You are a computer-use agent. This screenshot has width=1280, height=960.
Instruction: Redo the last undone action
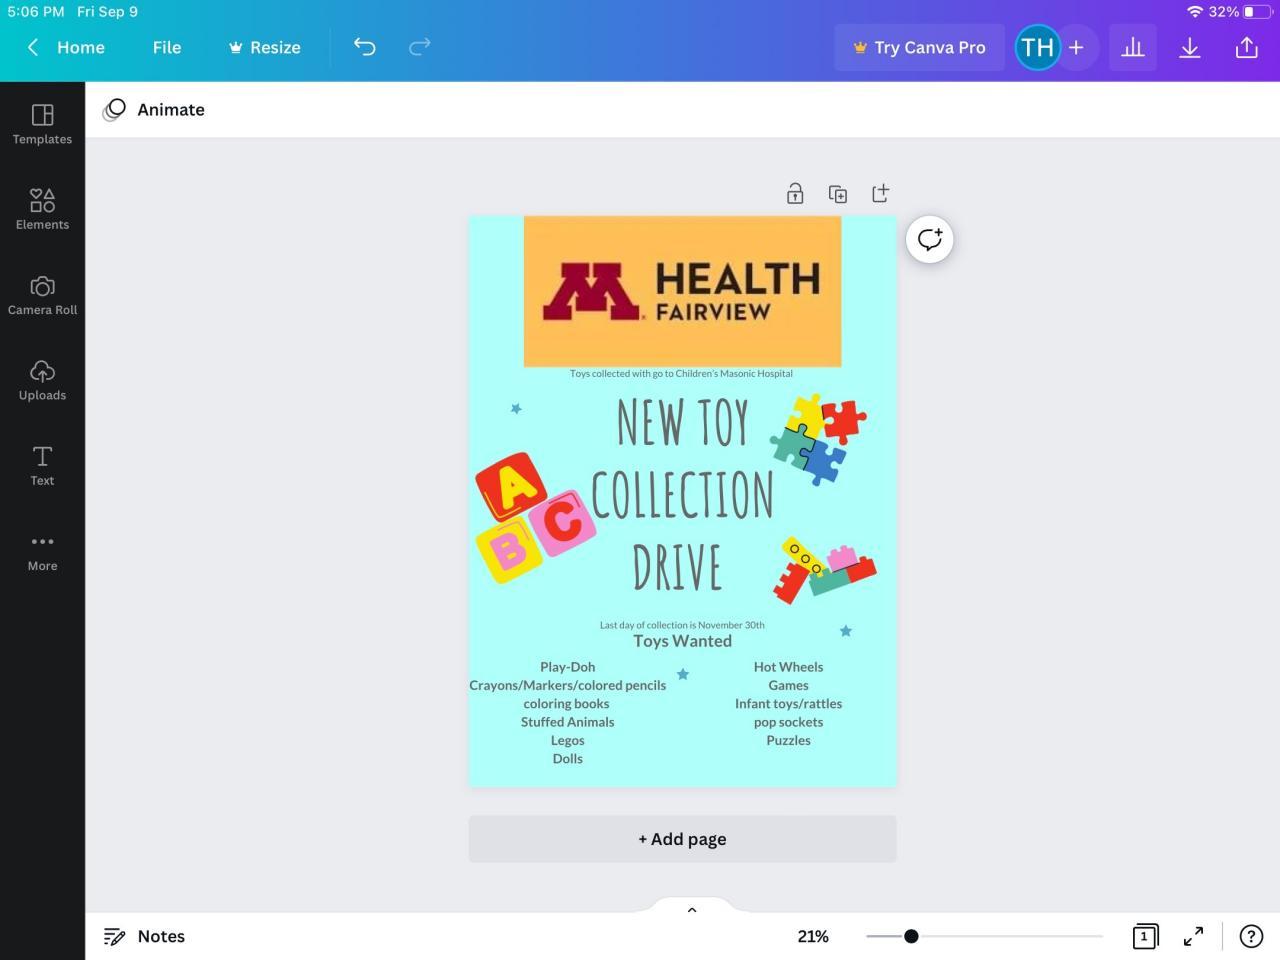pos(420,47)
